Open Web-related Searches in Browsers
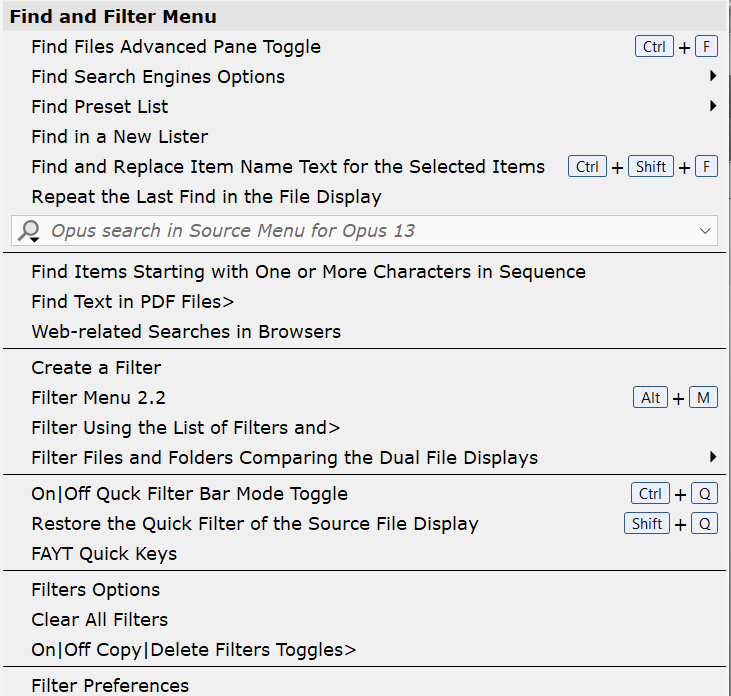Viewport: 731px width, 696px height. point(186,332)
